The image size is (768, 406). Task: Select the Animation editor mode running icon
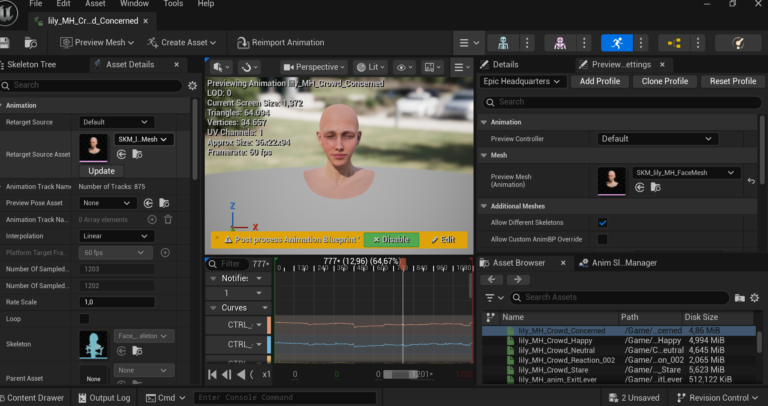pos(617,43)
